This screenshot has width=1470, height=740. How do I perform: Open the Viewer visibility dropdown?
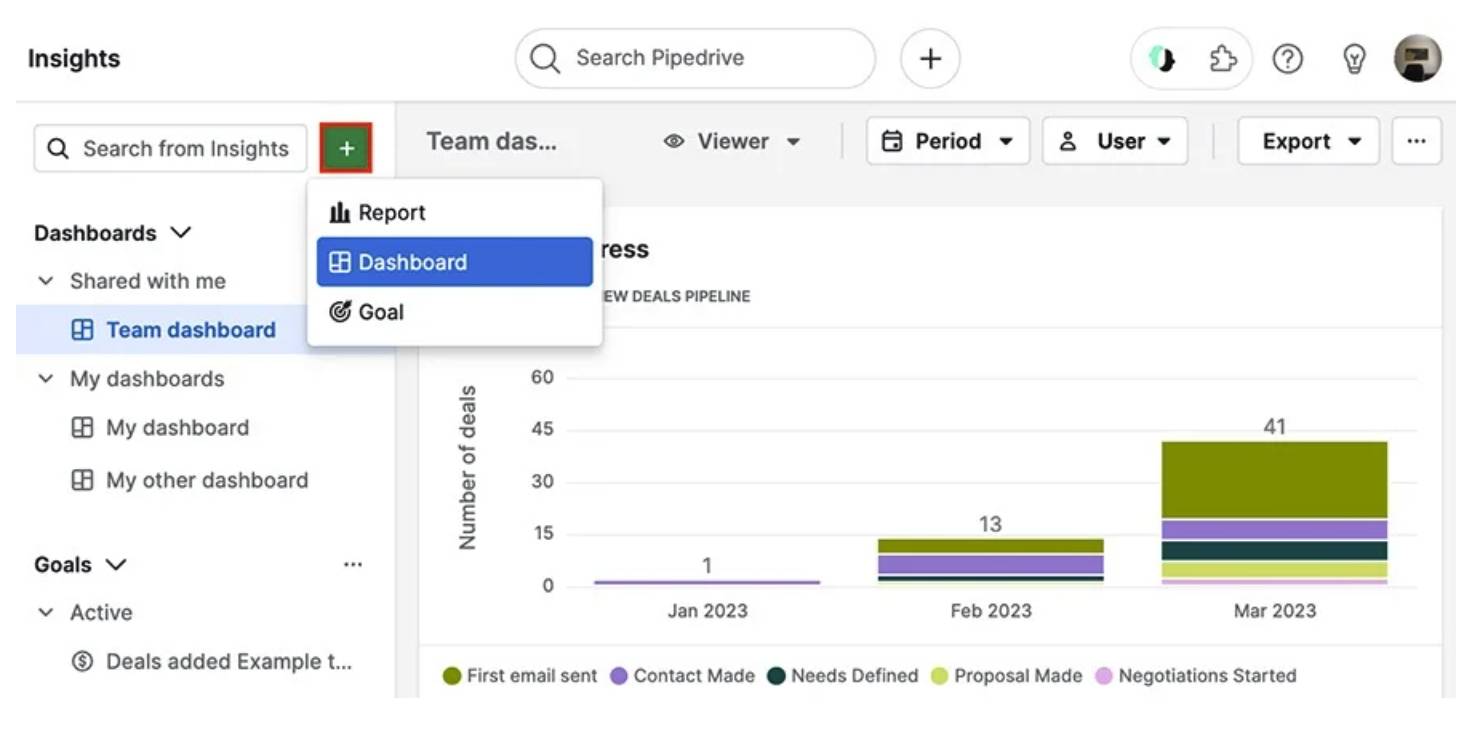click(732, 141)
